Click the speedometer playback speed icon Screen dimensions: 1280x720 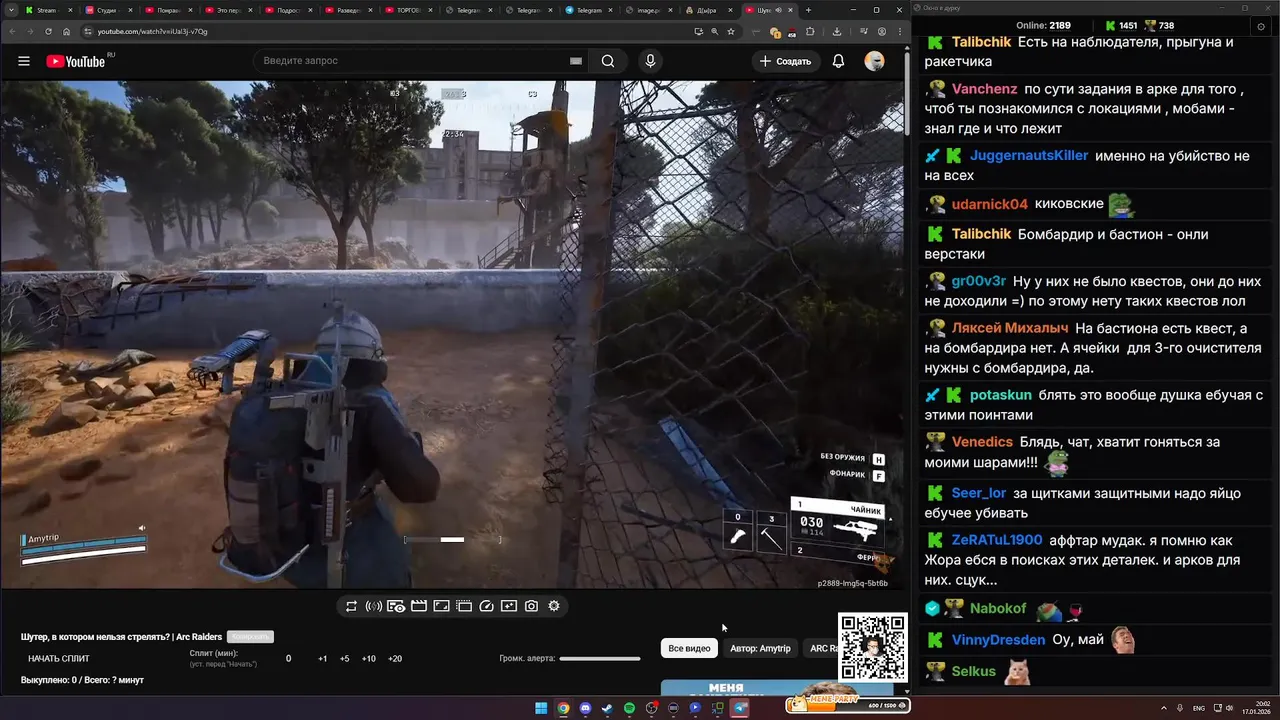486,606
